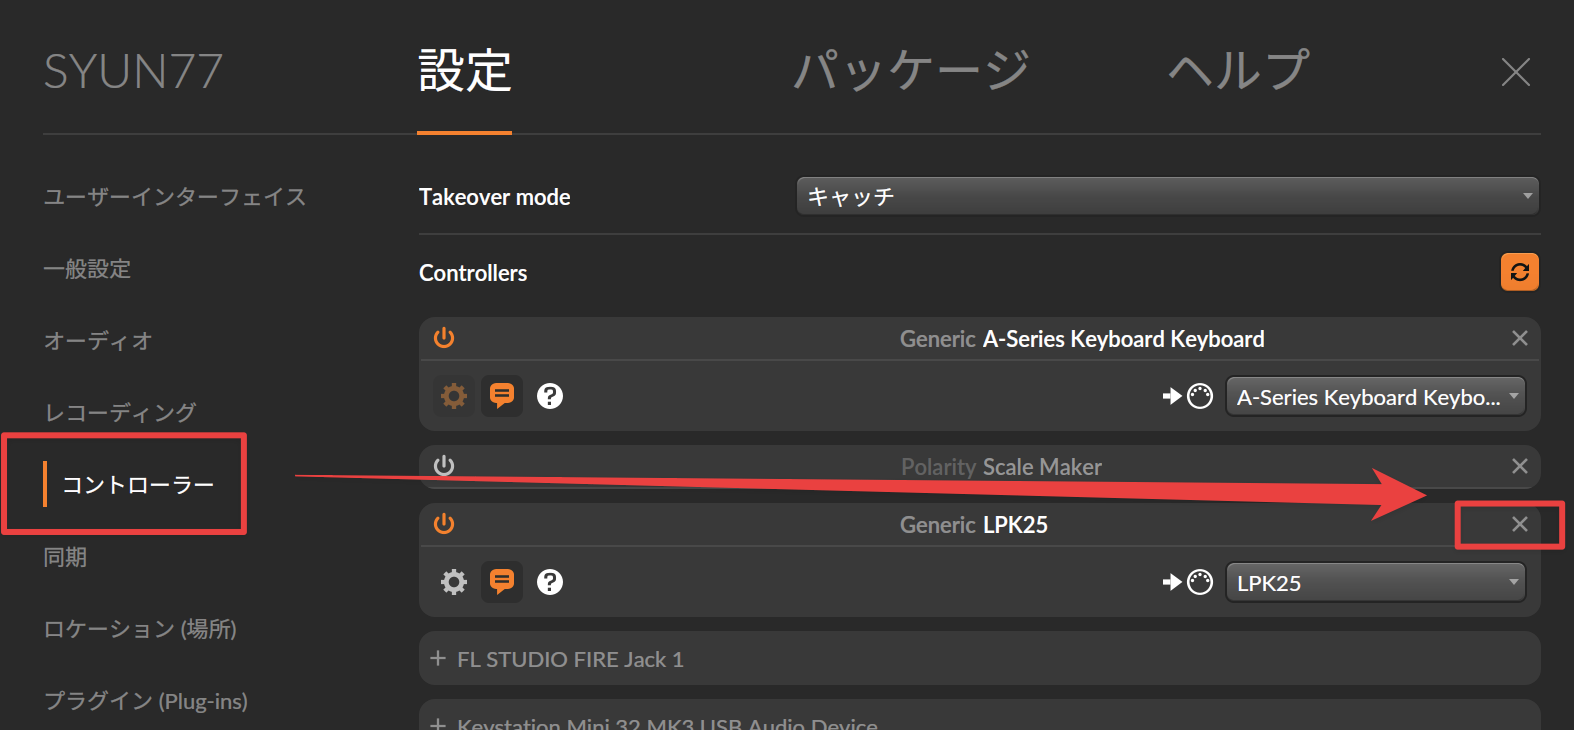Refresh the Controllers list with orange button
The height and width of the screenshot is (730, 1574).
[1519, 272]
